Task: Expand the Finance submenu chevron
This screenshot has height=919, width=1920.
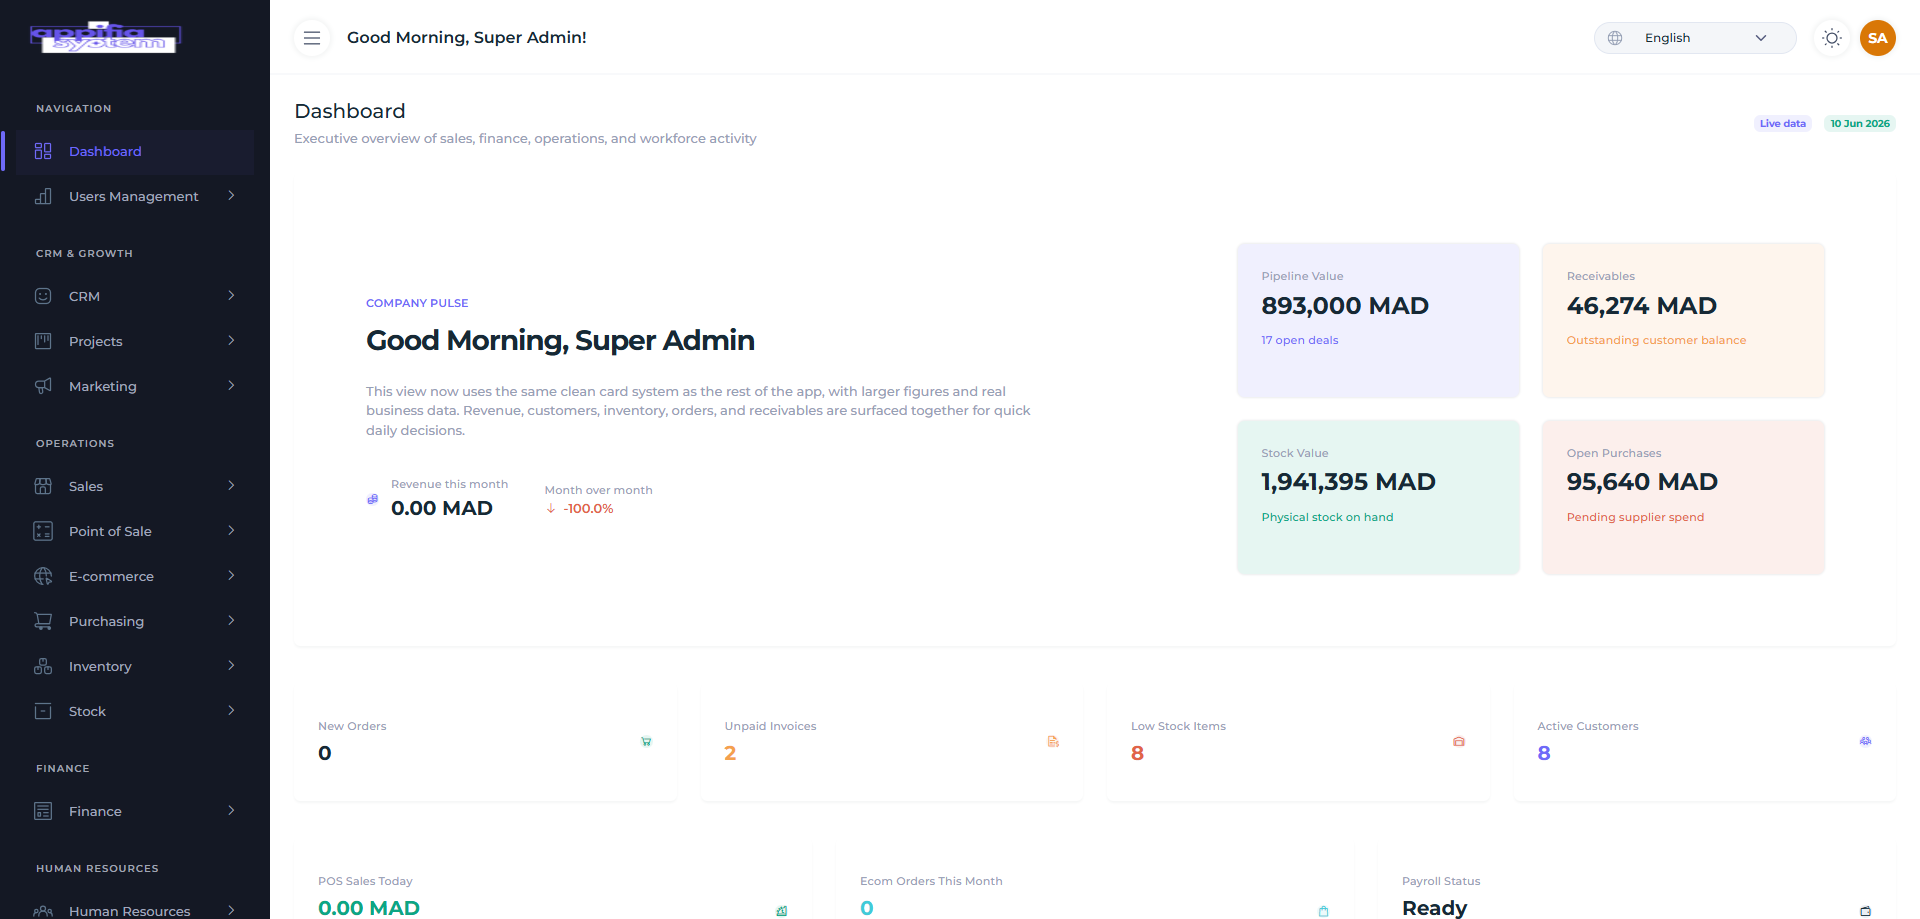Action: [231, 811]
